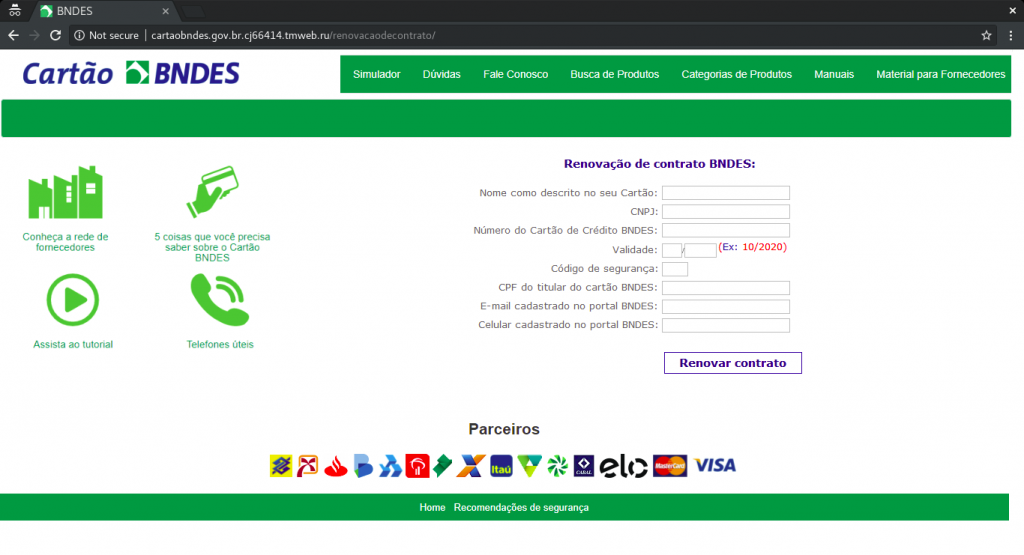The image size is (1024, 555).
Task: Focus the Validade year field
Action: 700,250
